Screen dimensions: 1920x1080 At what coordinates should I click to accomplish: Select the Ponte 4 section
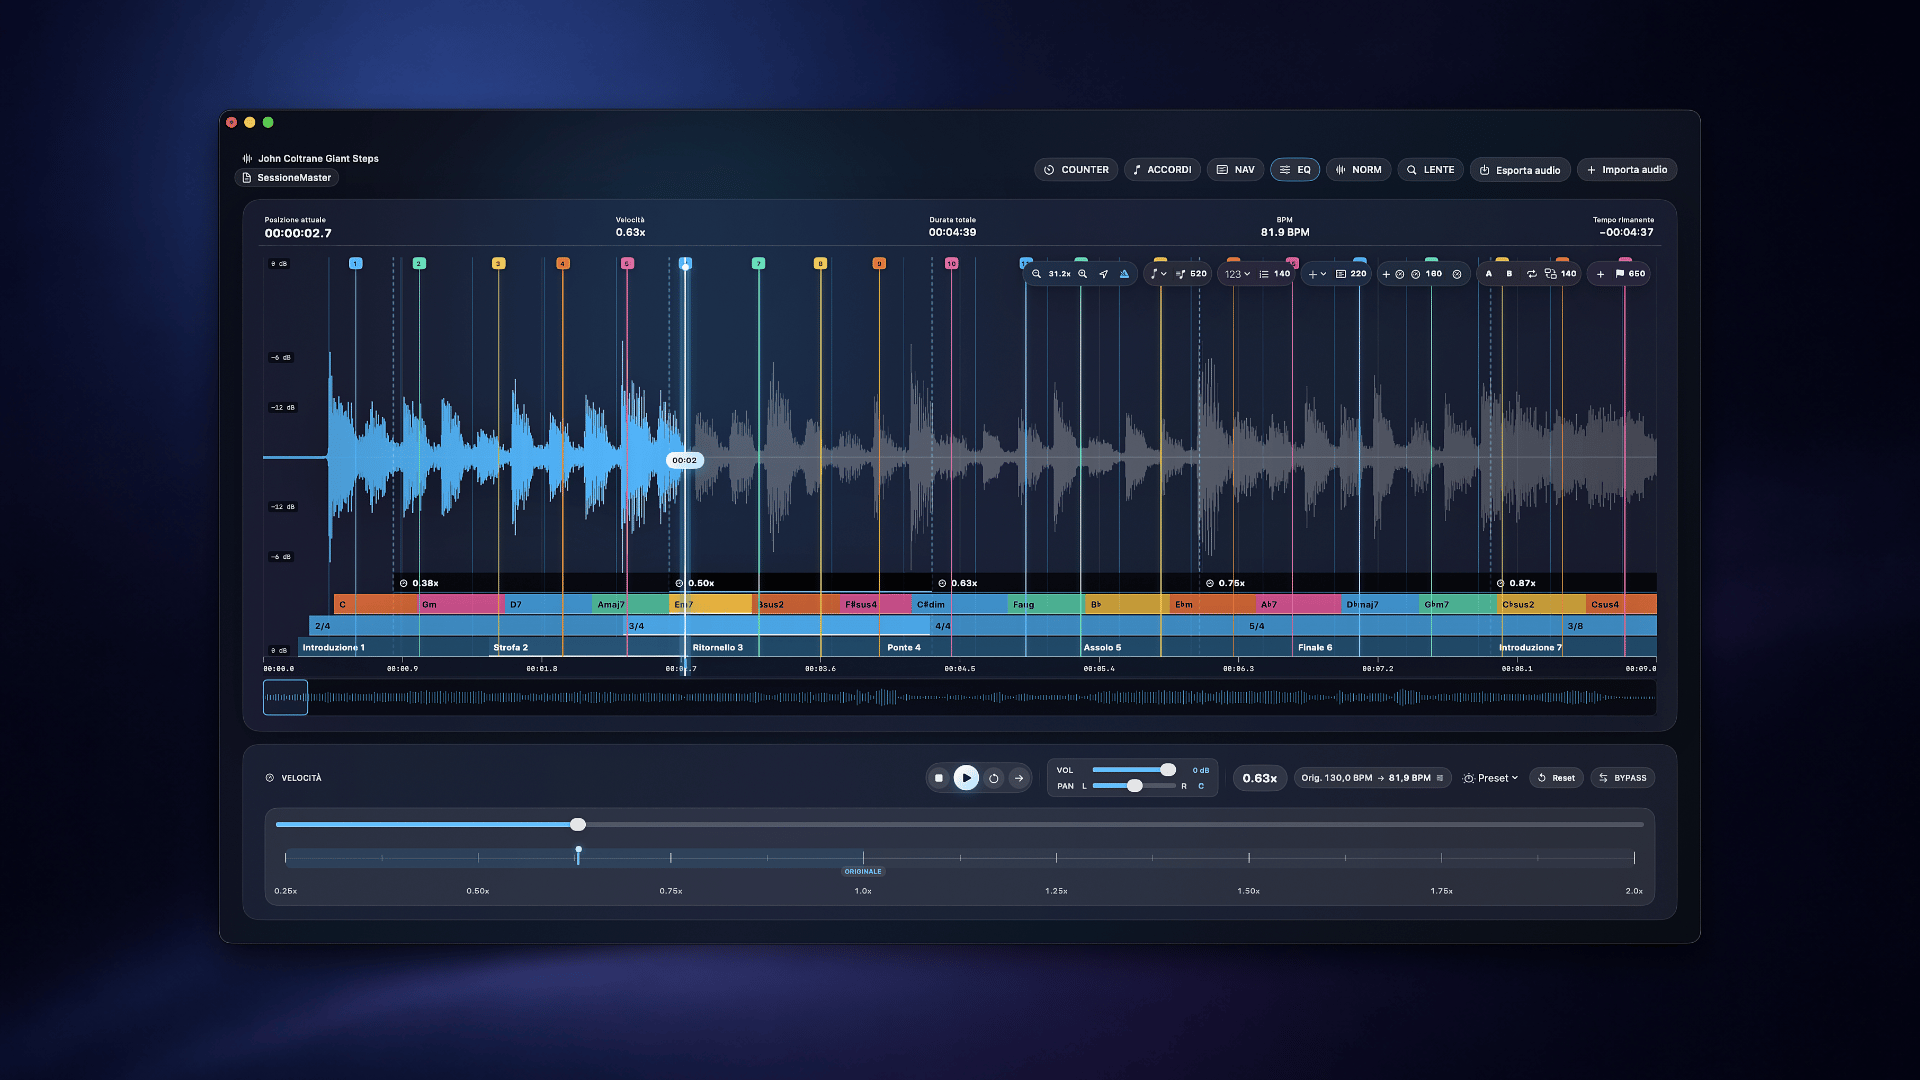click(980, 648)
